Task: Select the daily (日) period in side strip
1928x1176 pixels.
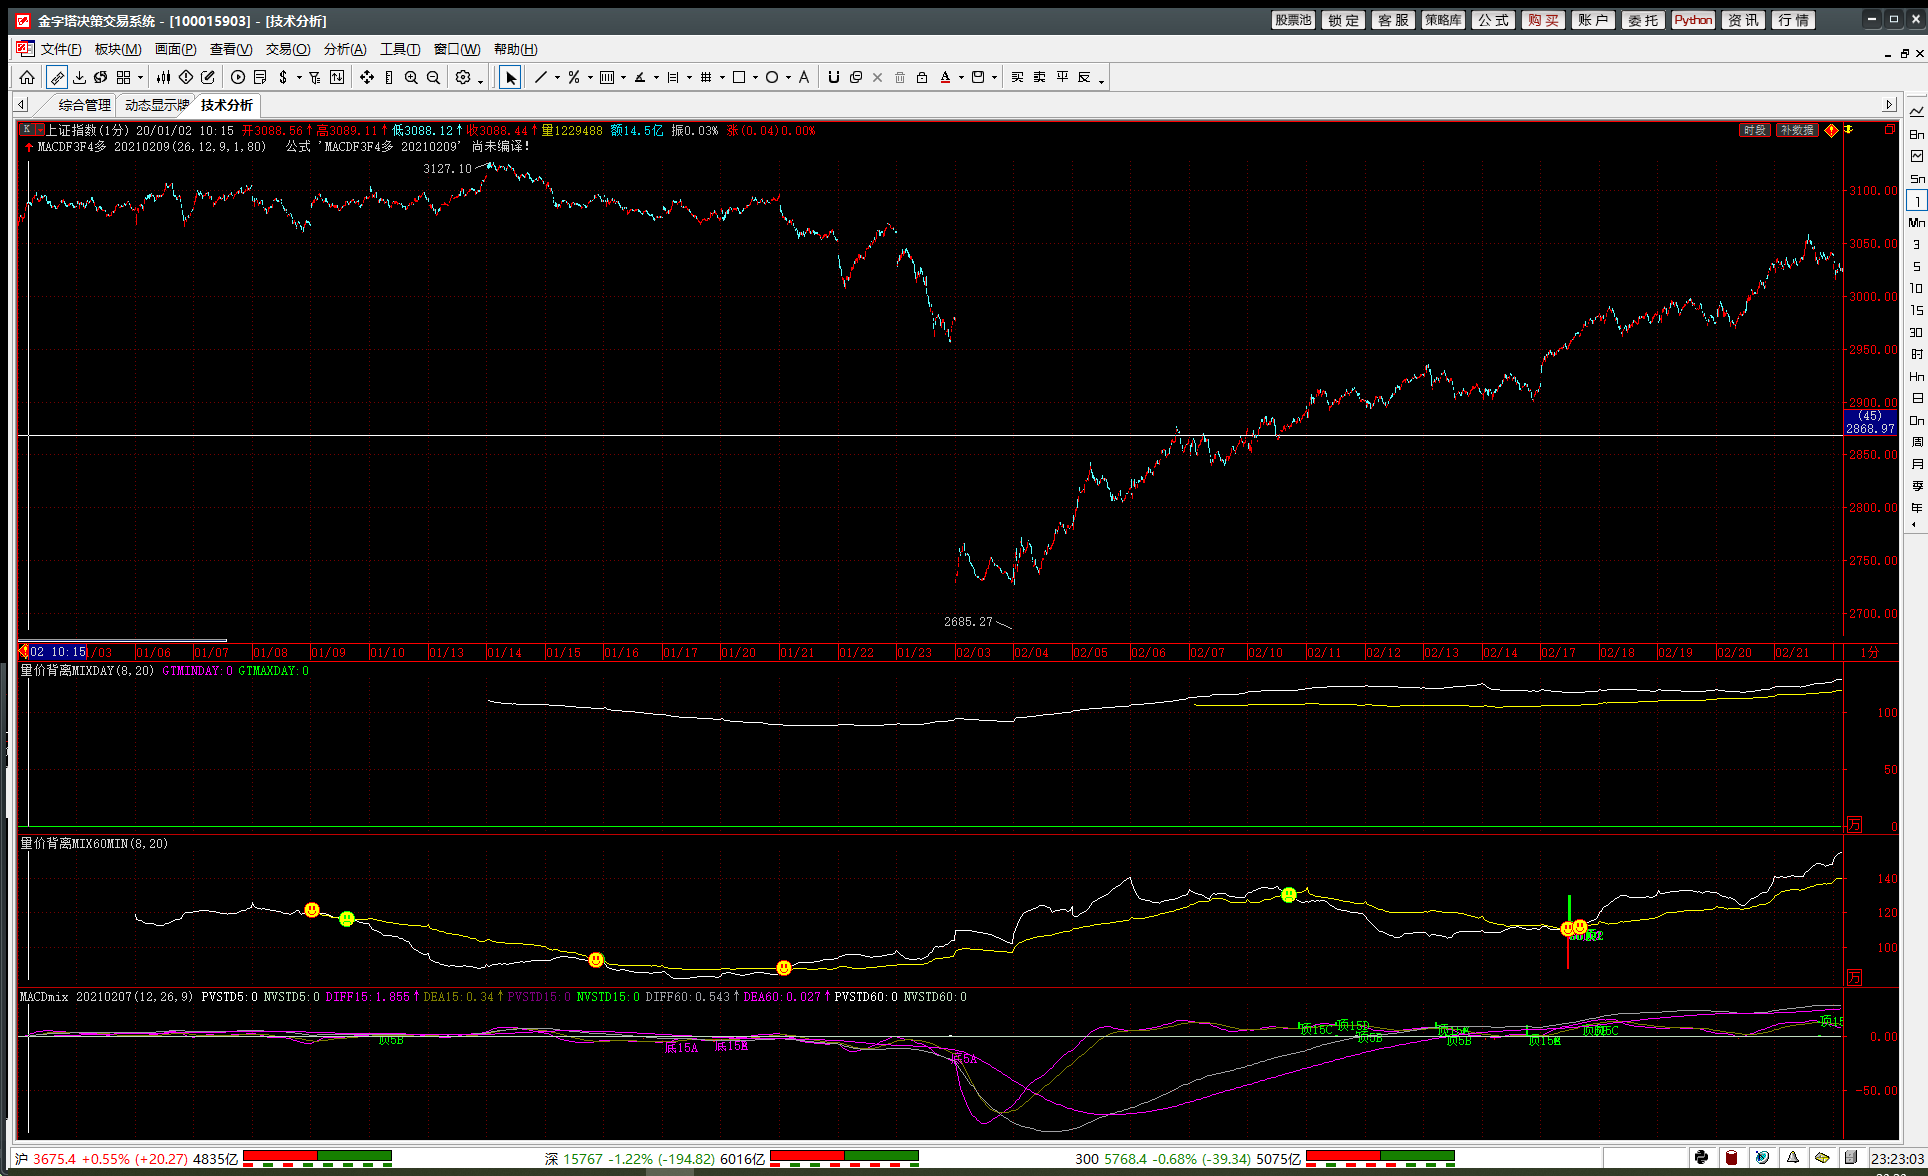Action: pos(1917,399)
